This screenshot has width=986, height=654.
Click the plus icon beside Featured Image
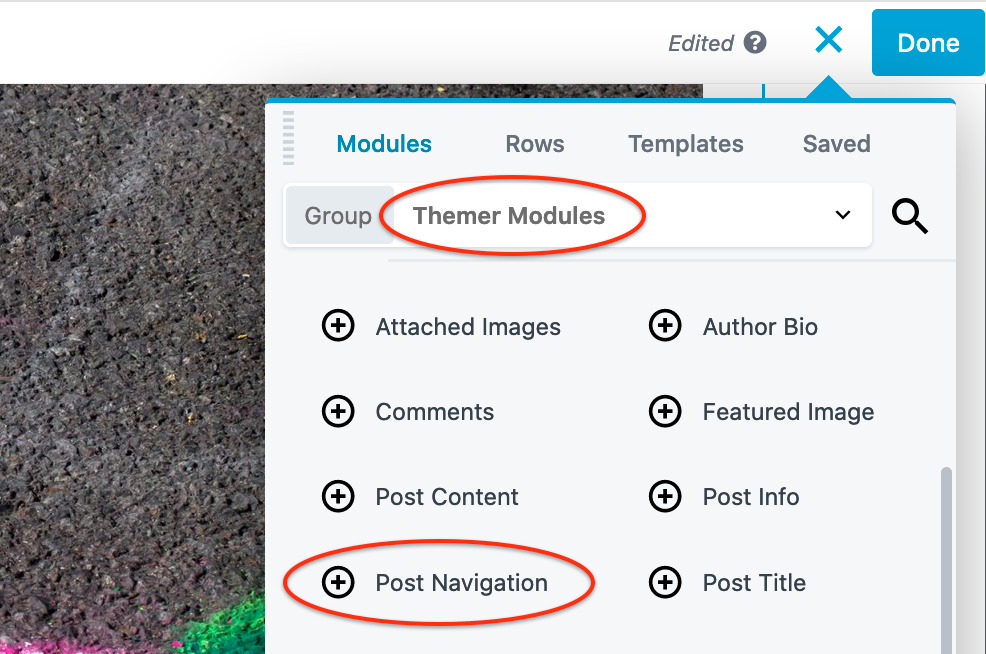(x=665, y=411)
